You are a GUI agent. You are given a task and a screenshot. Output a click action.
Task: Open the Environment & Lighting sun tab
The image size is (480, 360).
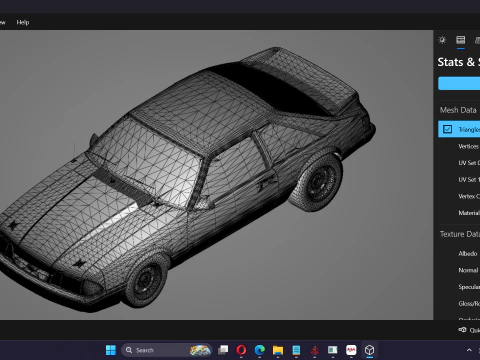click(442, 40)
